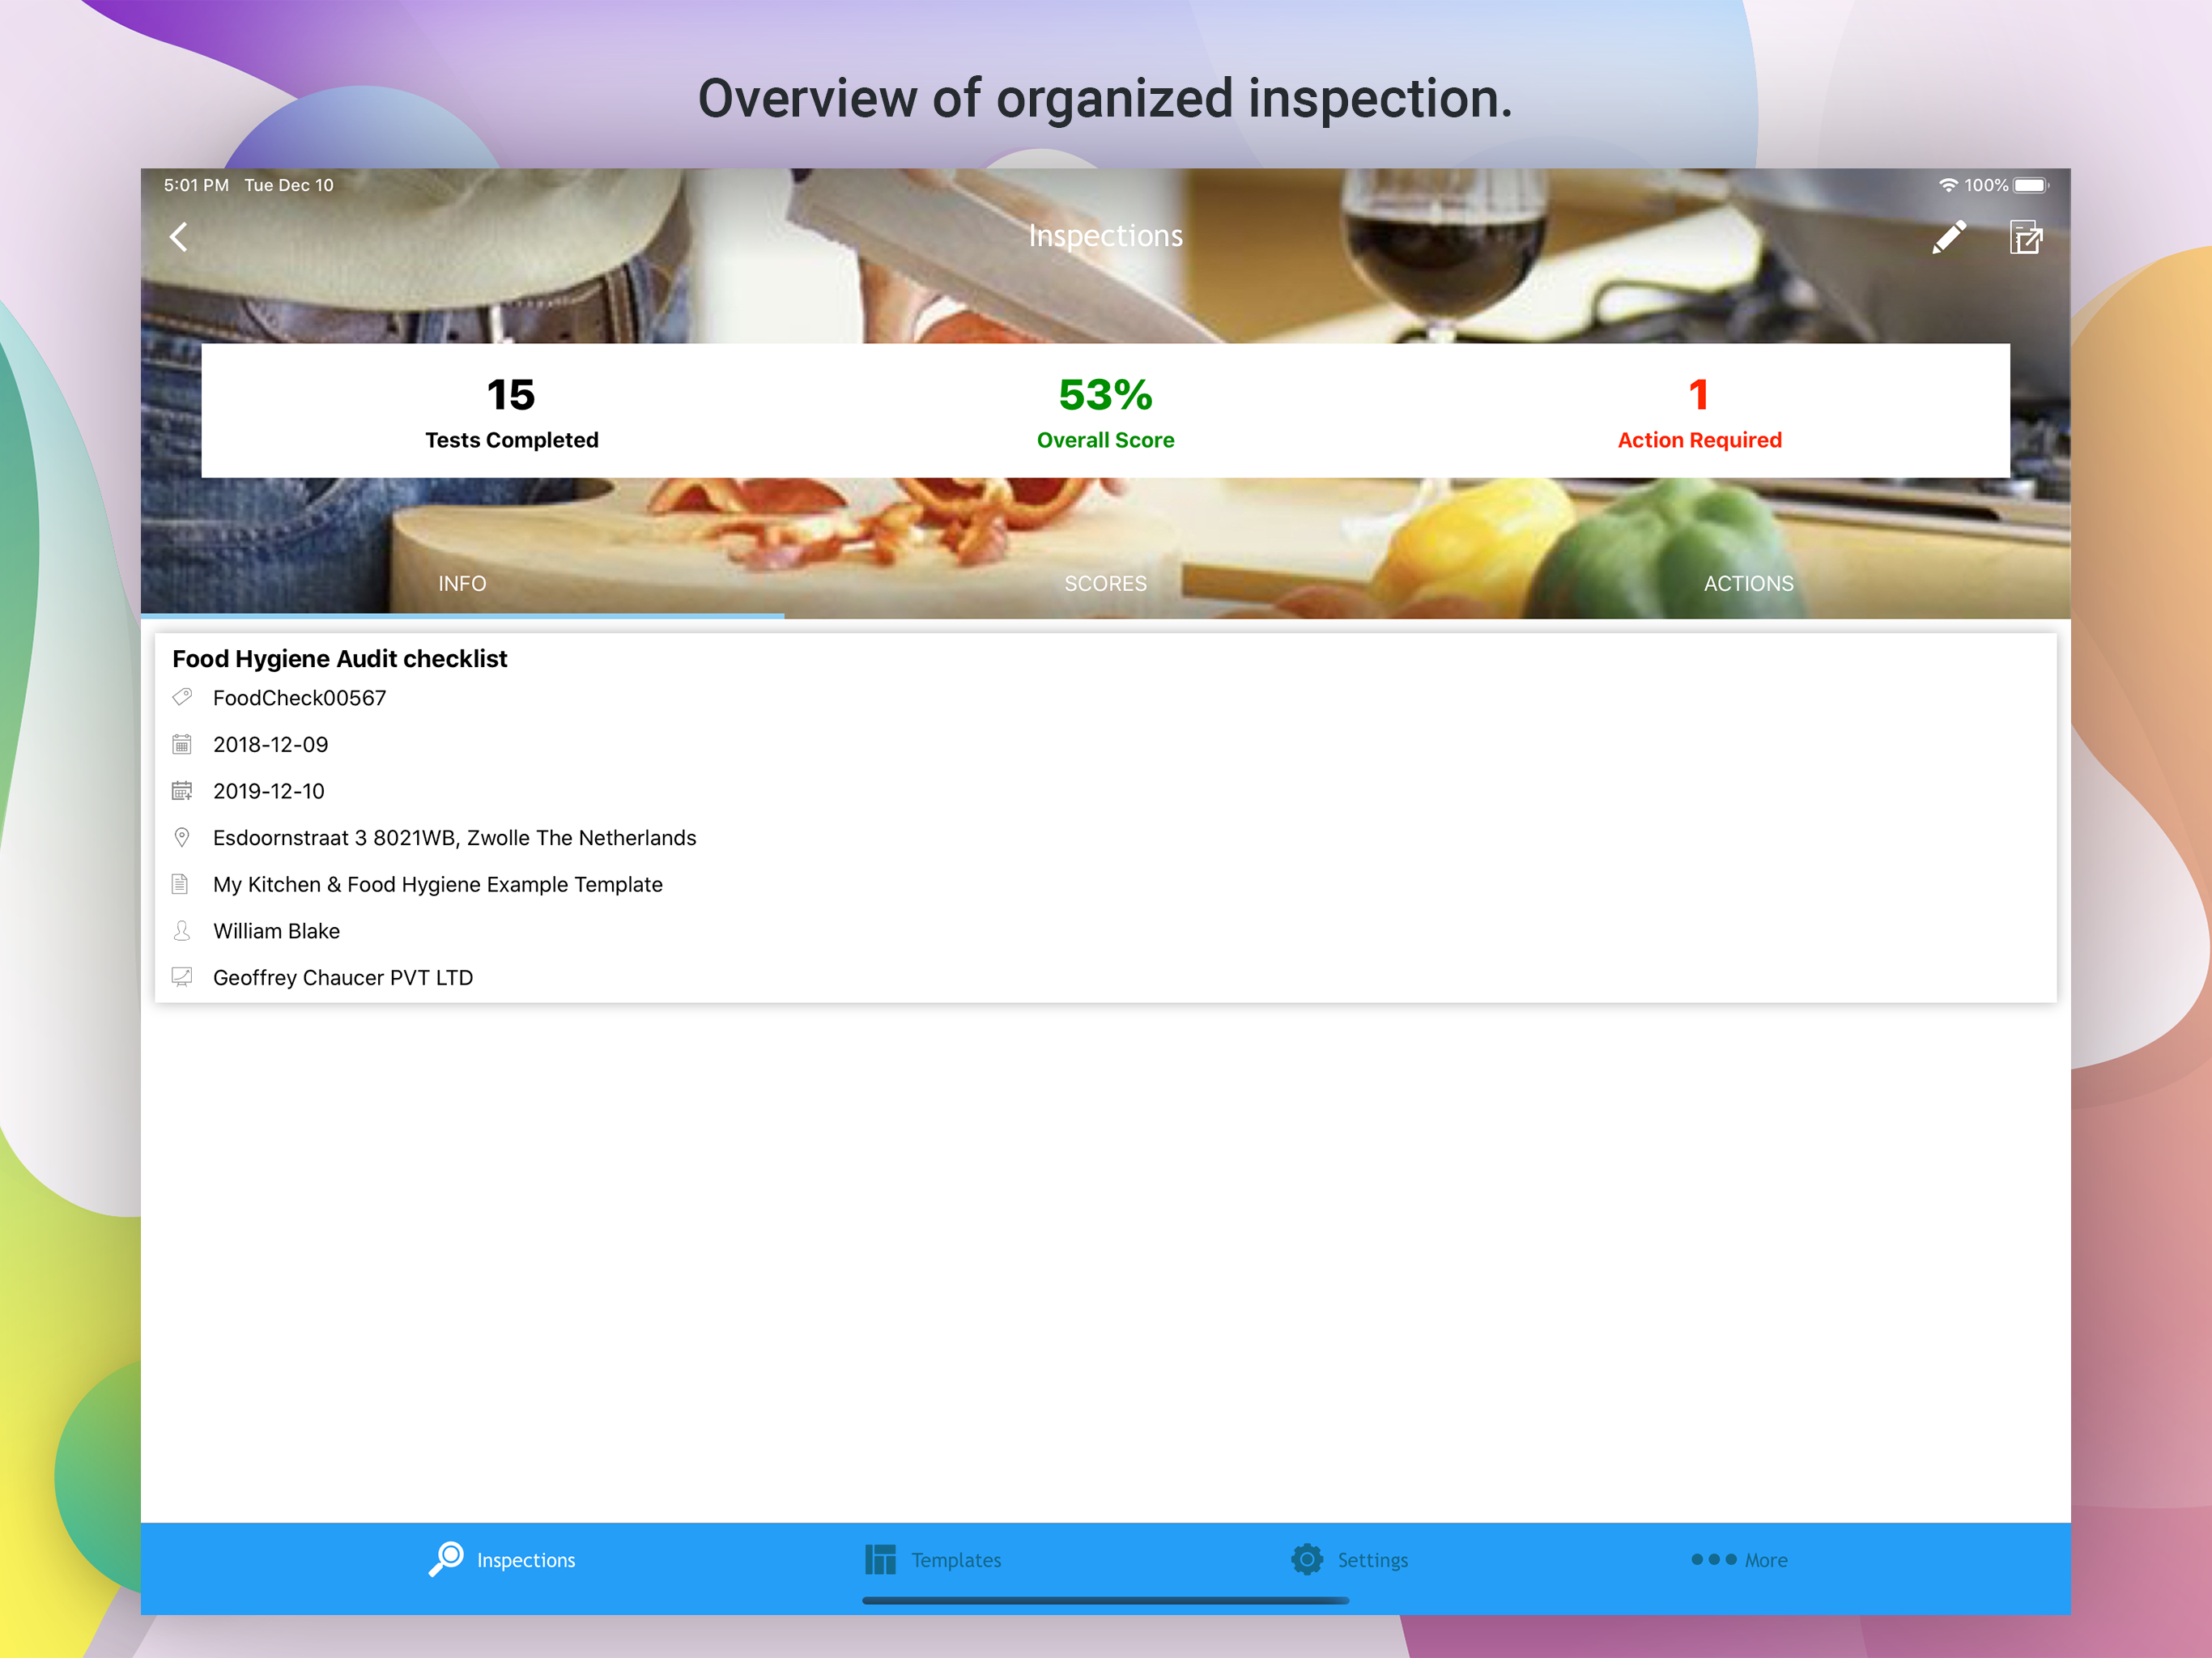Open the Templates bottom tab

(x=933, y=1559)
